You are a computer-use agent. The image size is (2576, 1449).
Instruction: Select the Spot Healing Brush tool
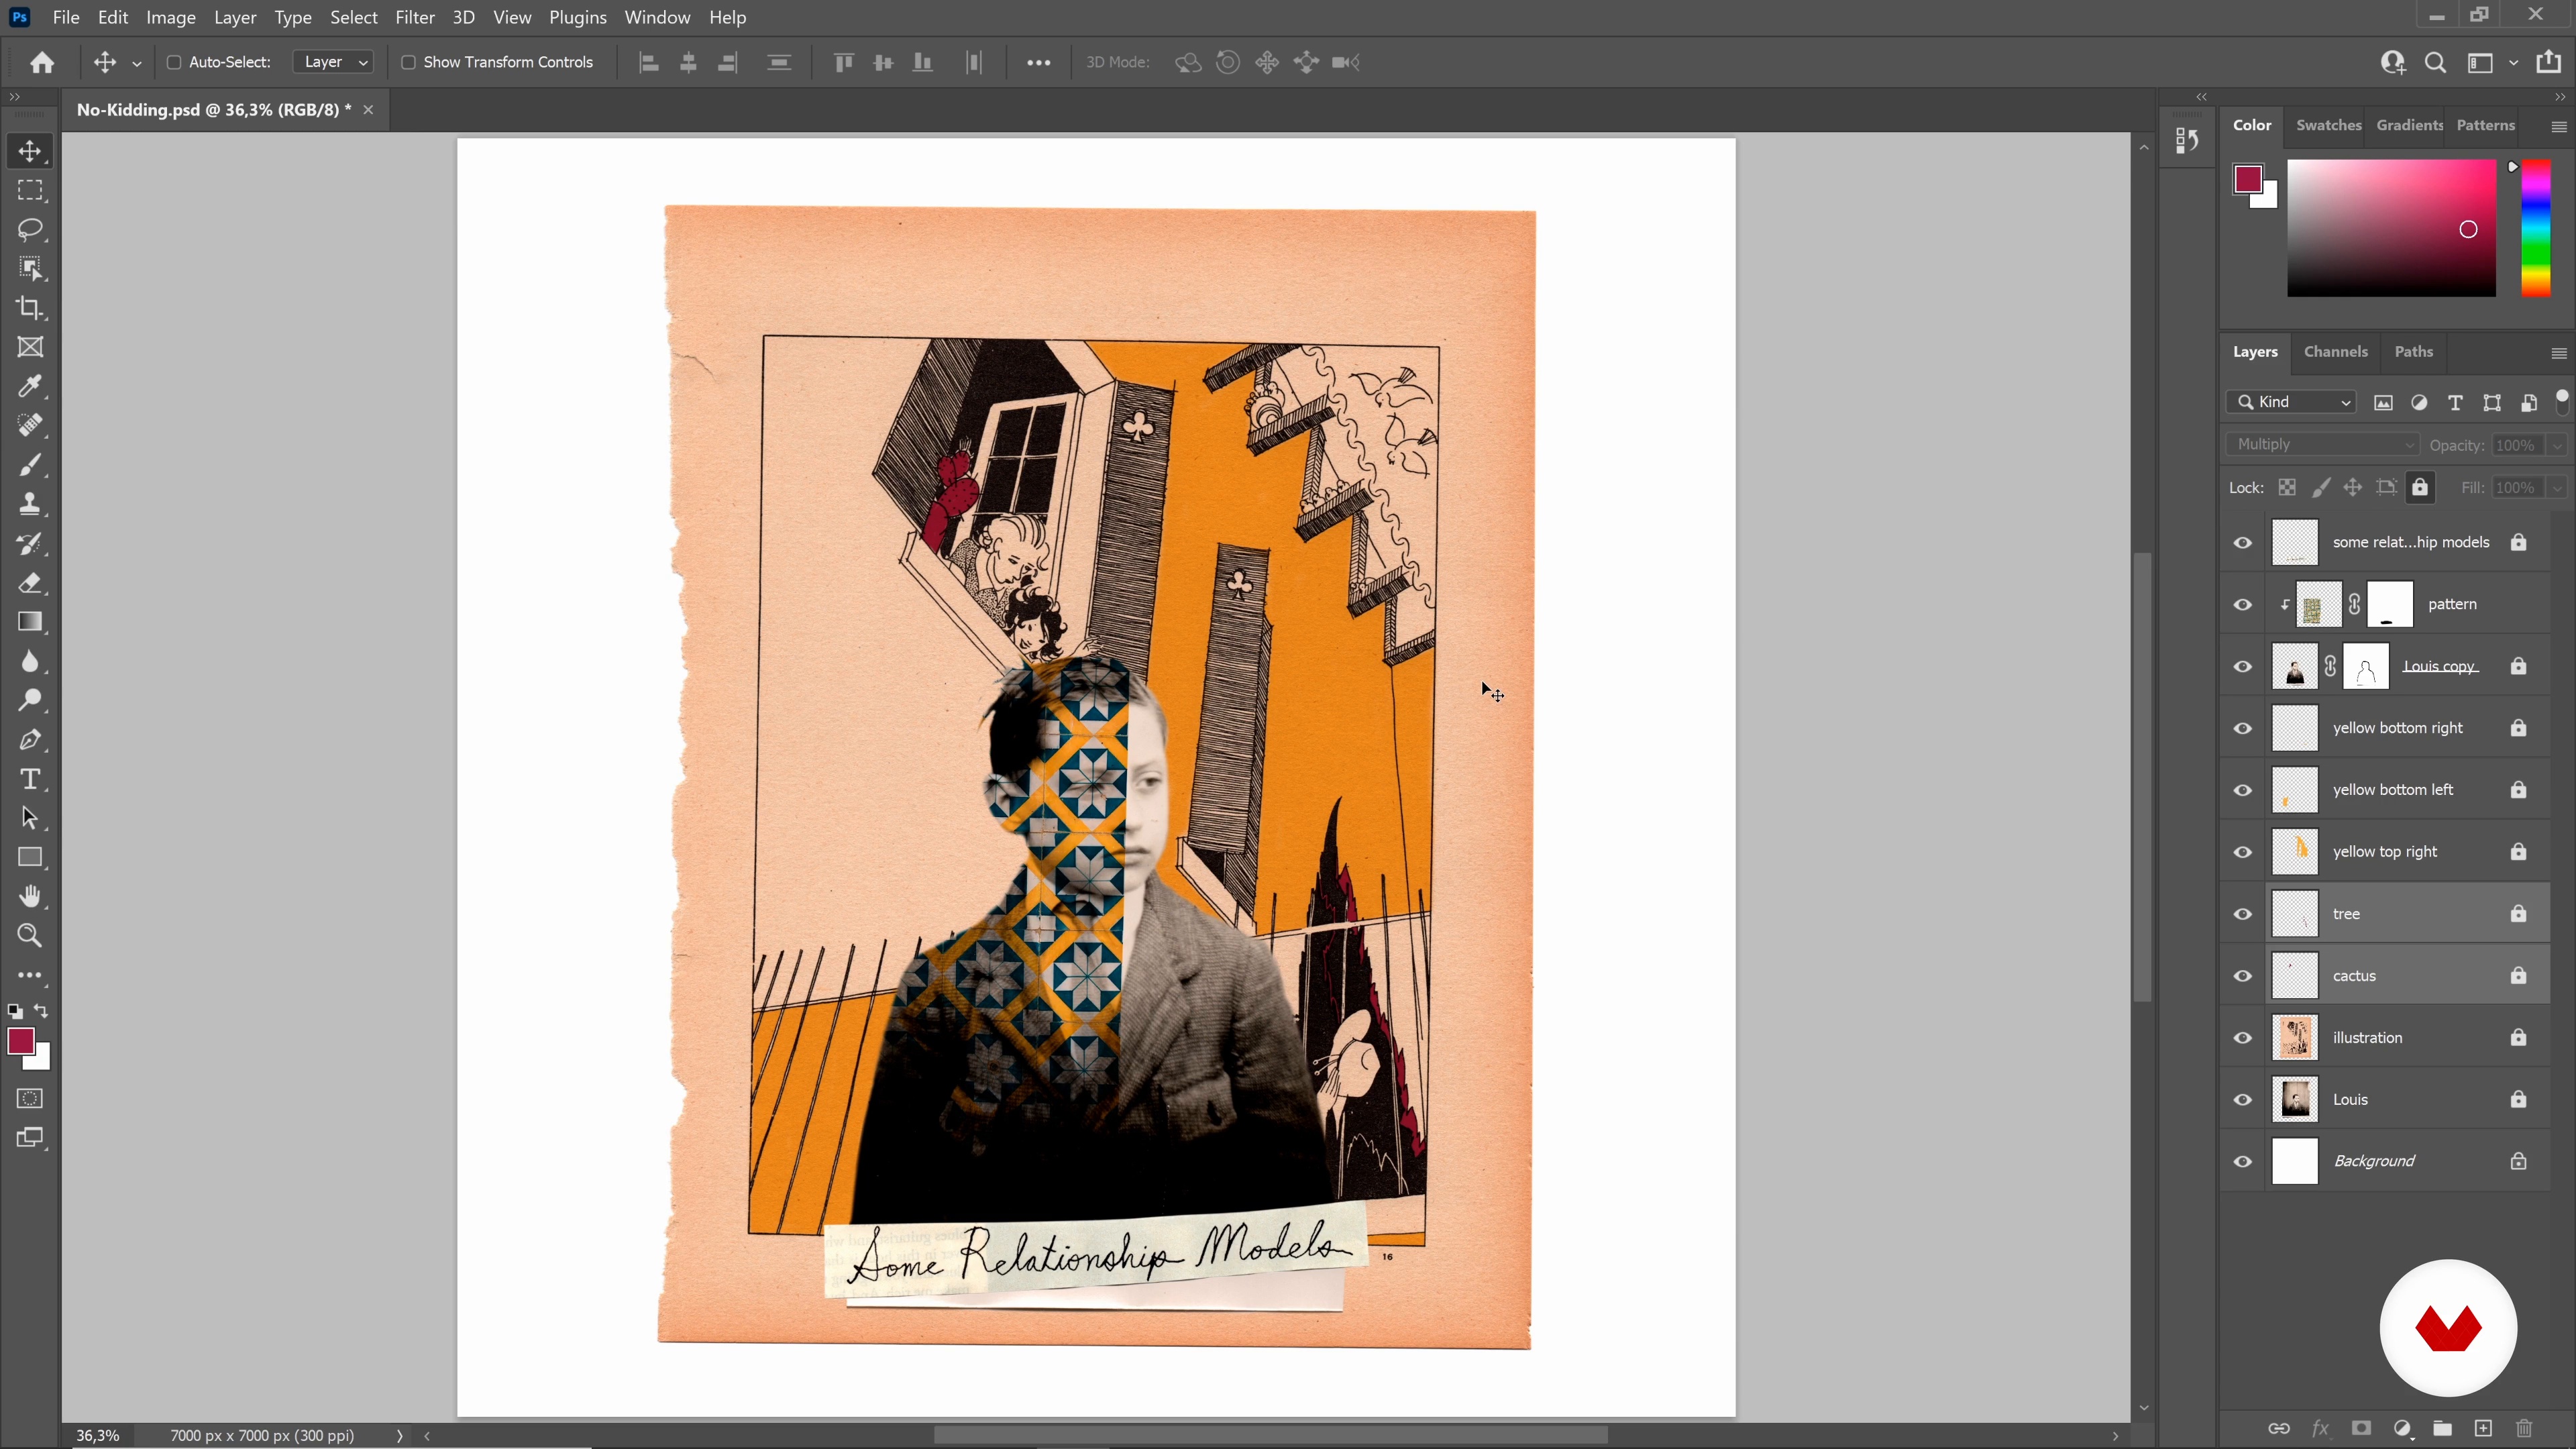tap(30, 425)
